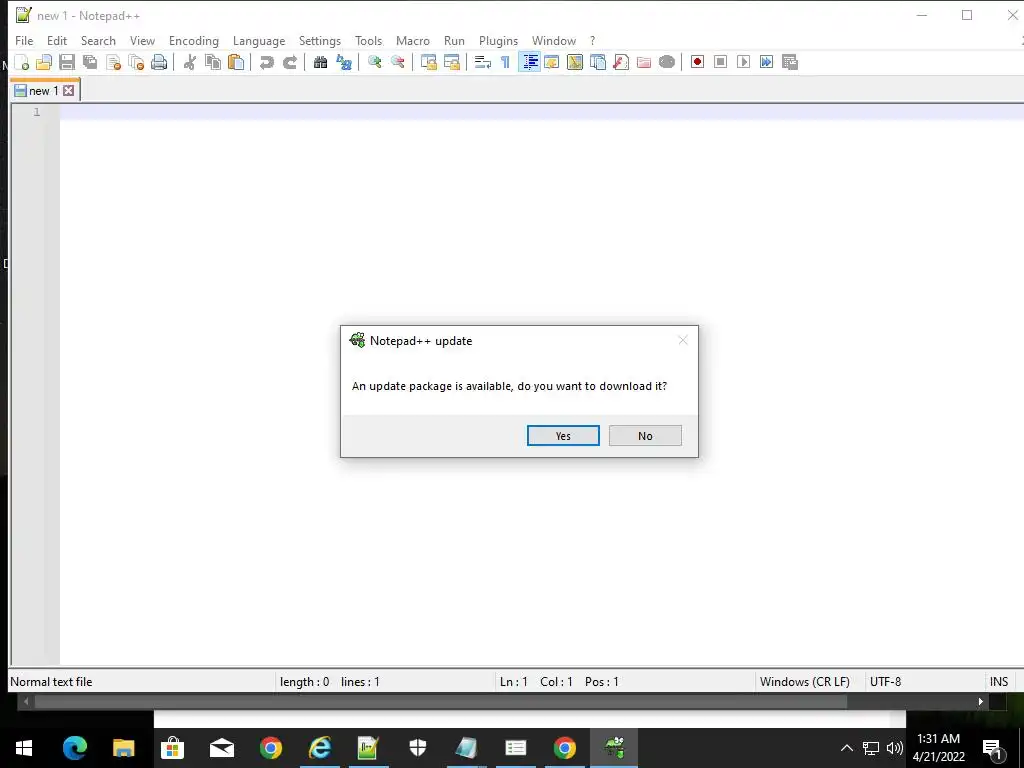Open the Windows Start menu
The height and width of the screenshot is (768, 1024).
click(24, 748)
